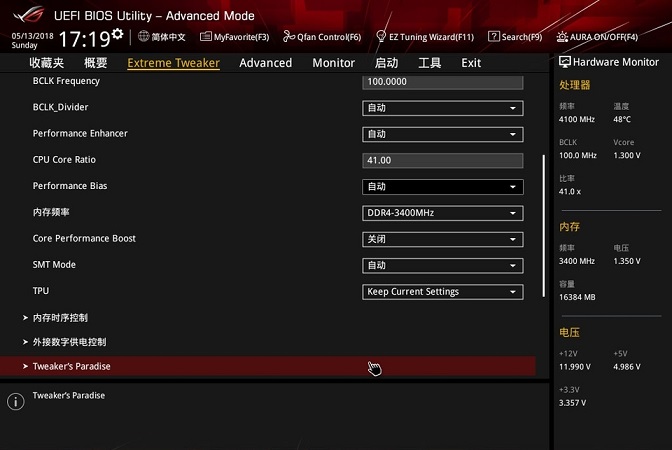Click the info icon in help area
Viewport: 672px width, 450px height.
[x=15, y=401]
